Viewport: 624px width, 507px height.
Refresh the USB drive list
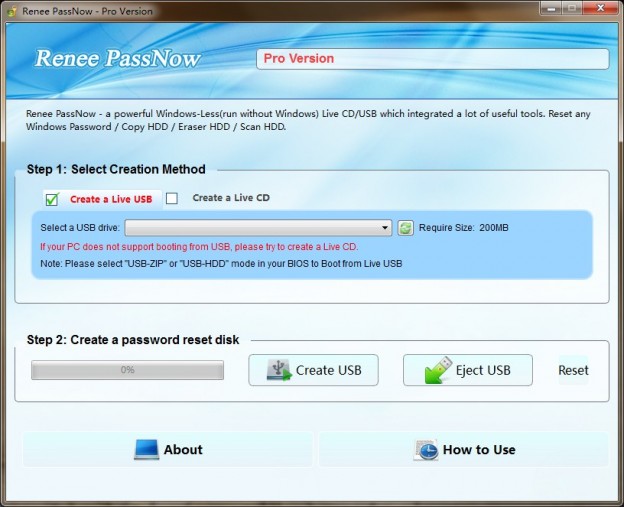pos(405,228)
